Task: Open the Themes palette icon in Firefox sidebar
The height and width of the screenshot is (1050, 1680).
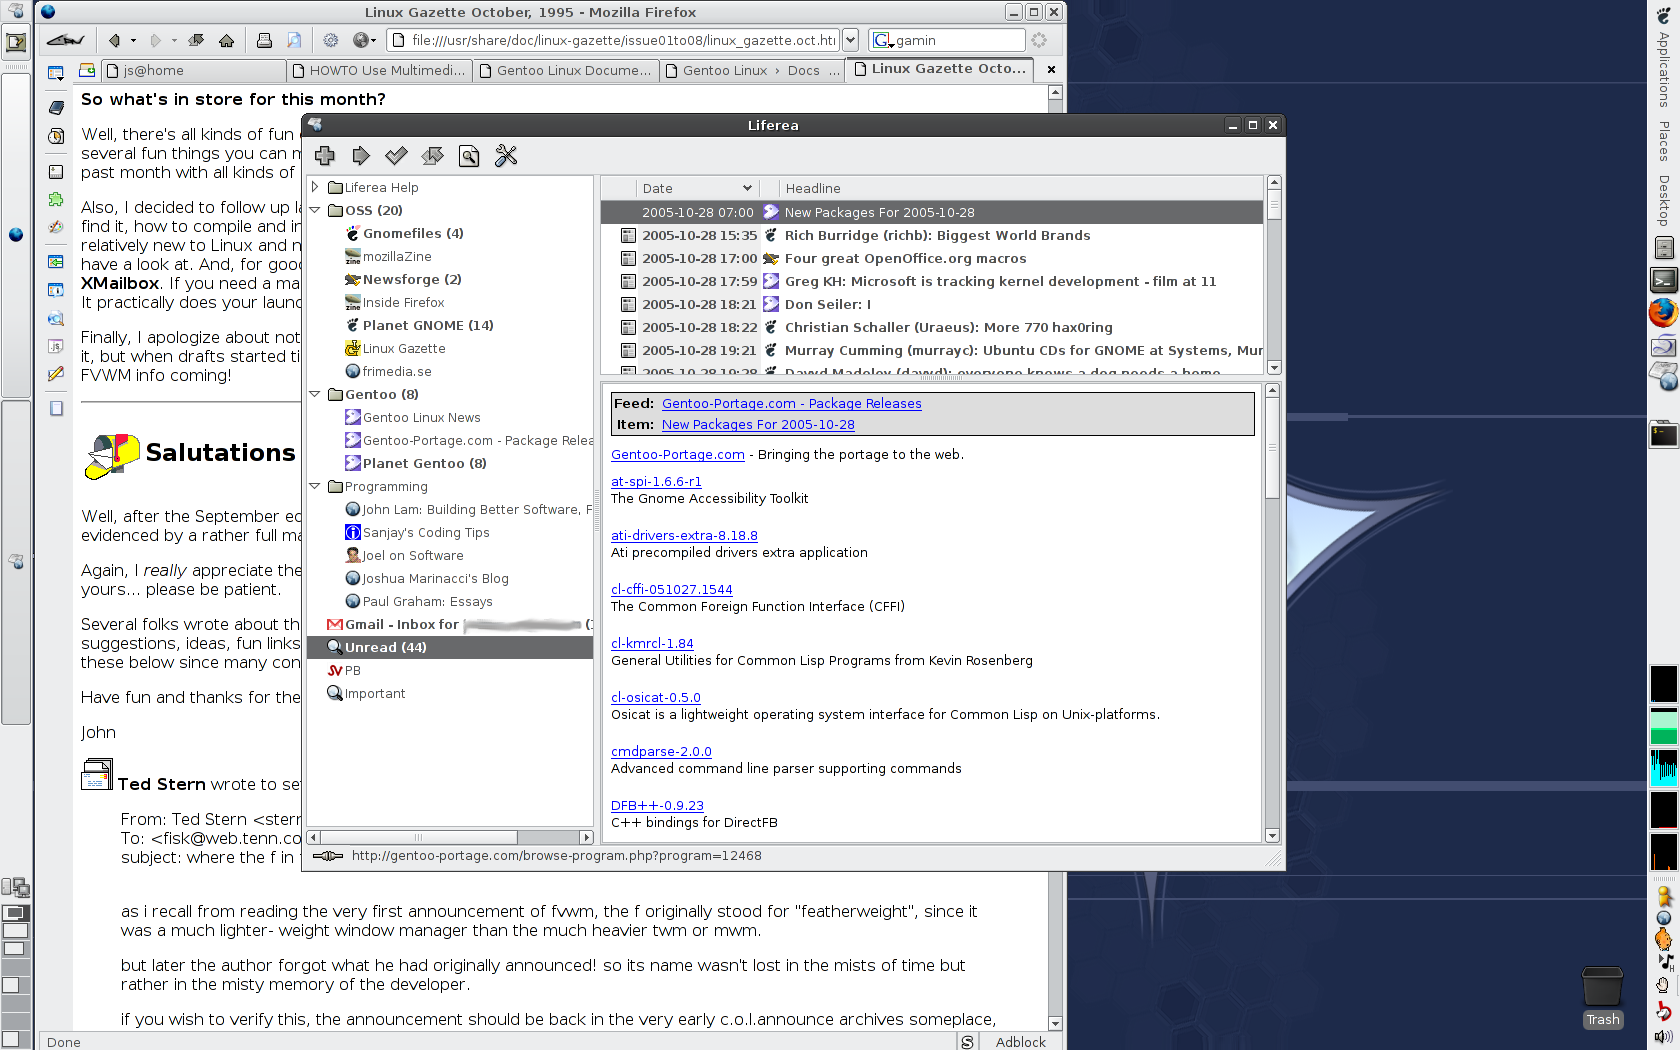Action: click(x=56, y=227)
